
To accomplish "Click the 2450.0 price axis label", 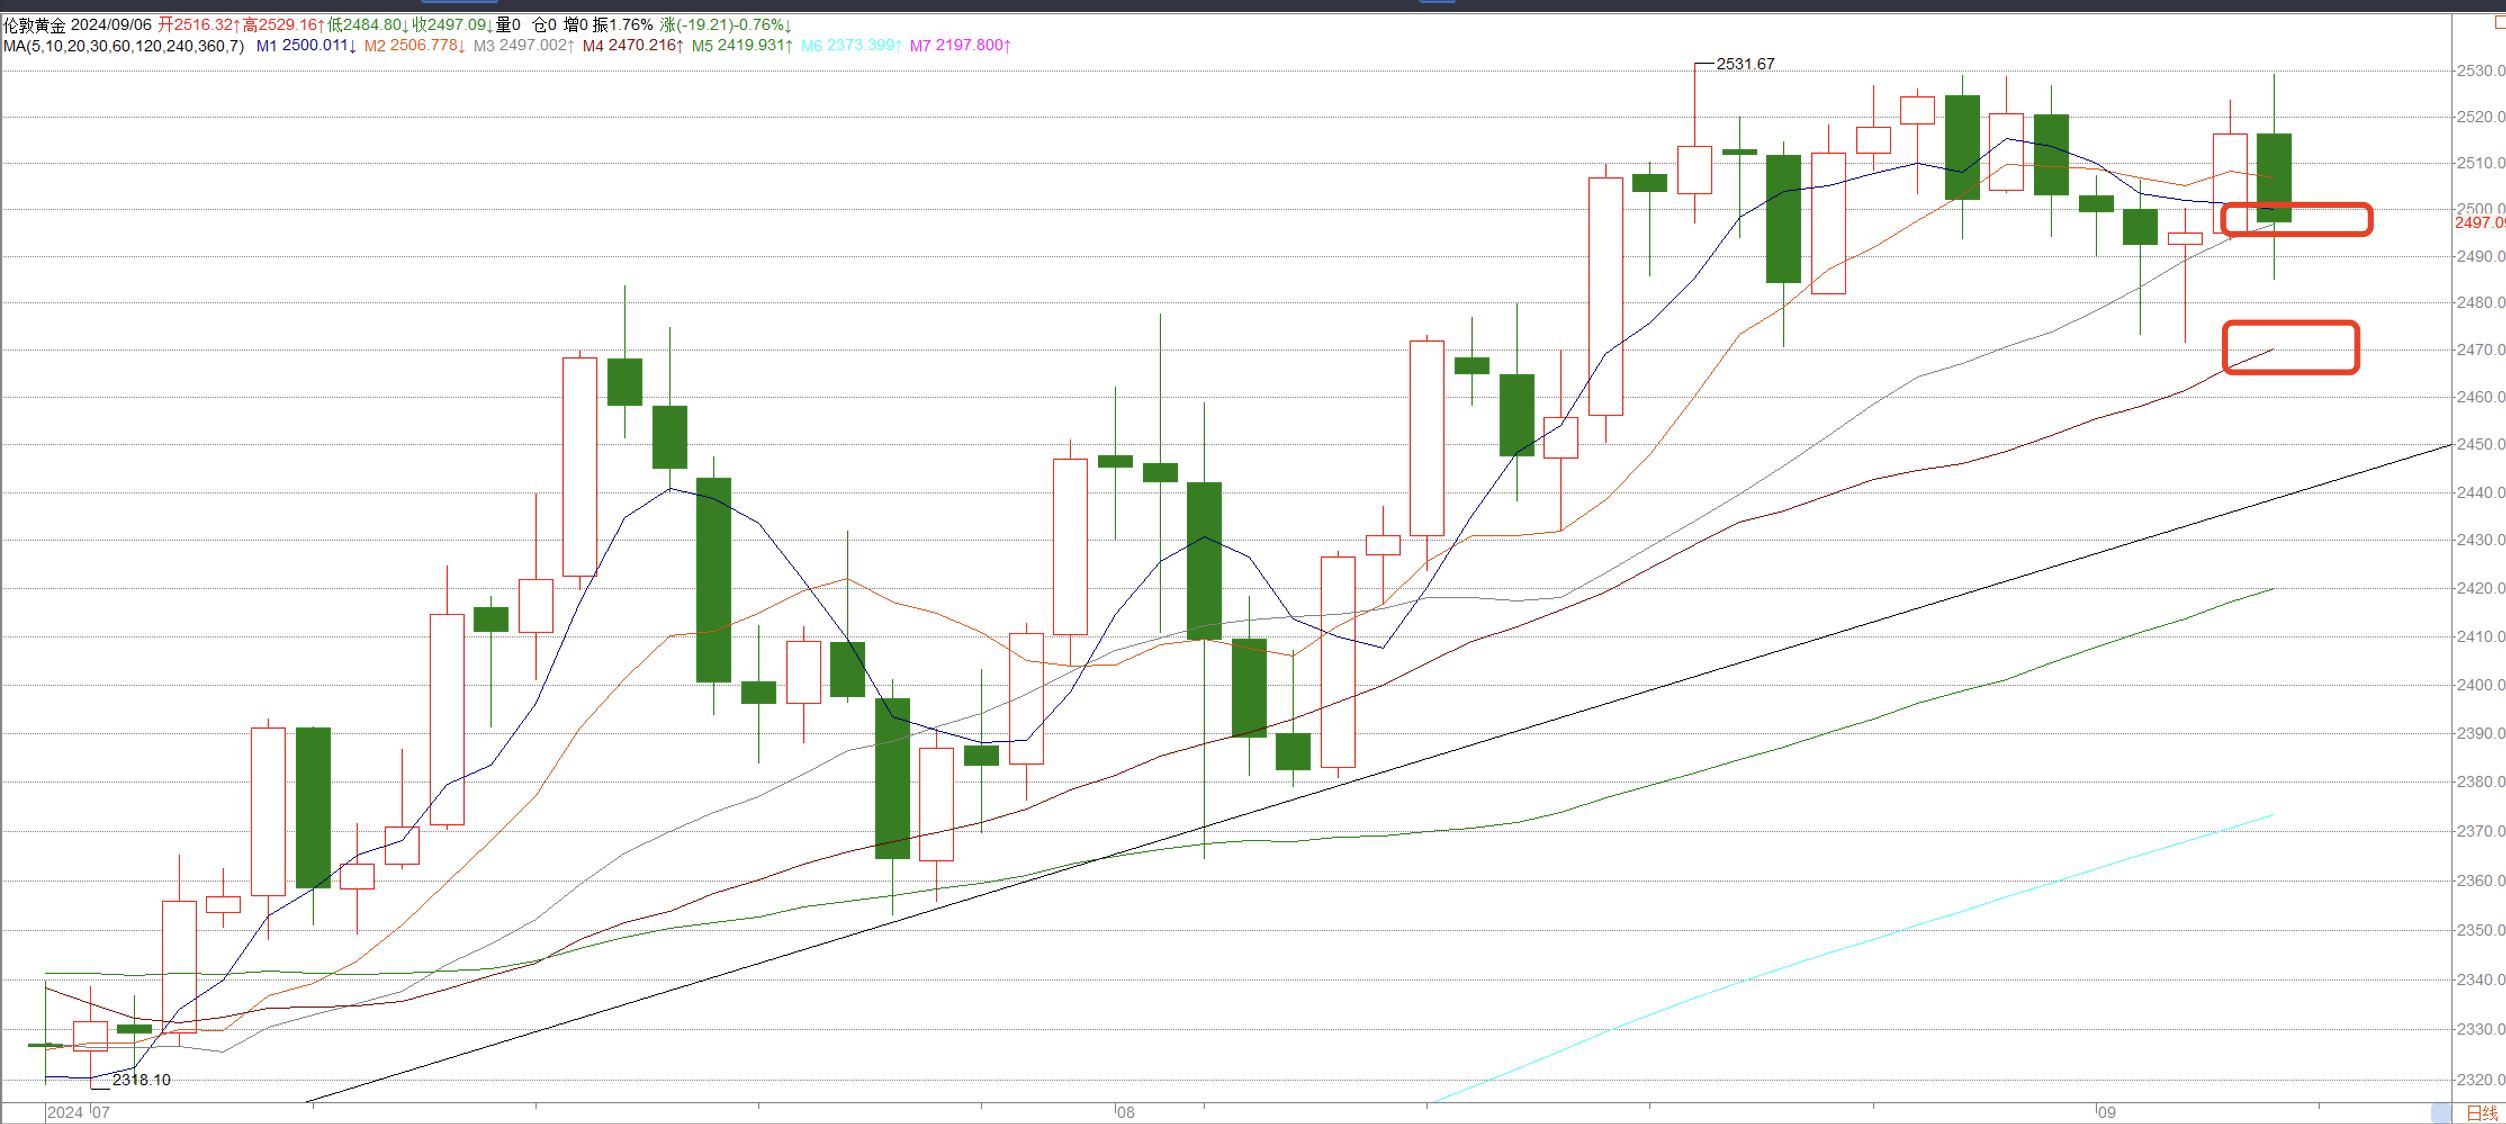I will tap(2481, 444).
